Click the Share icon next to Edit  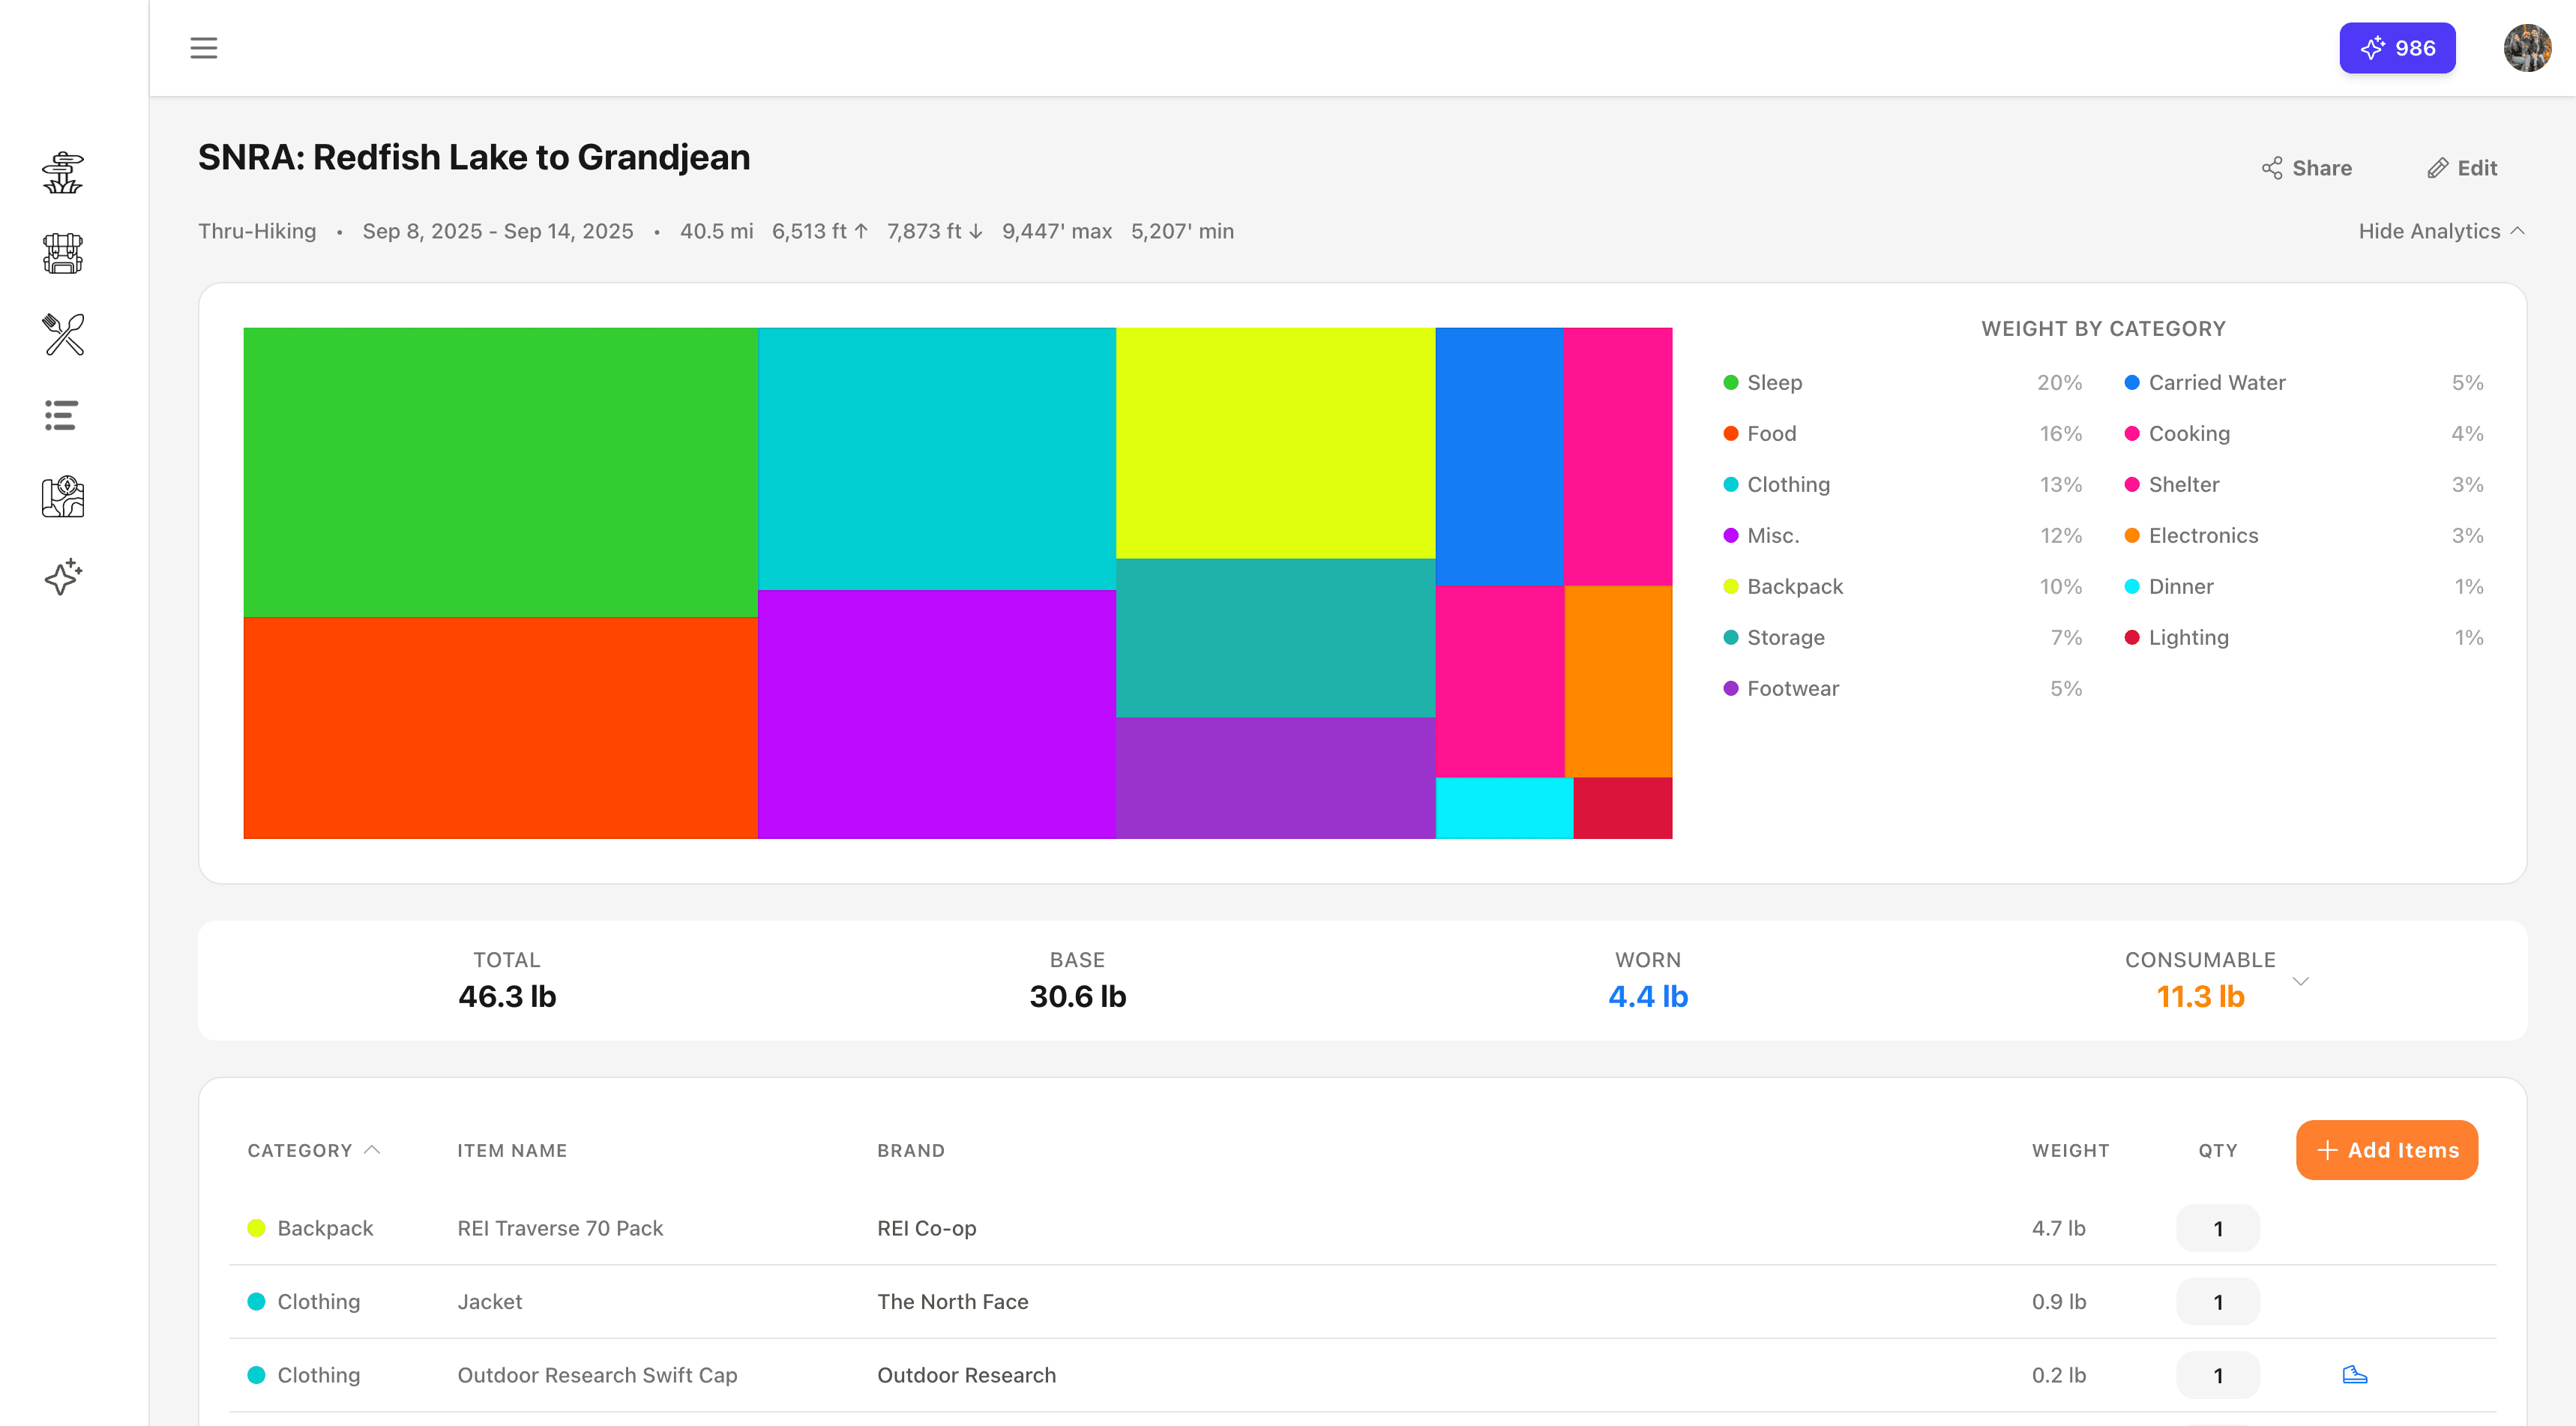[2272, 167]
